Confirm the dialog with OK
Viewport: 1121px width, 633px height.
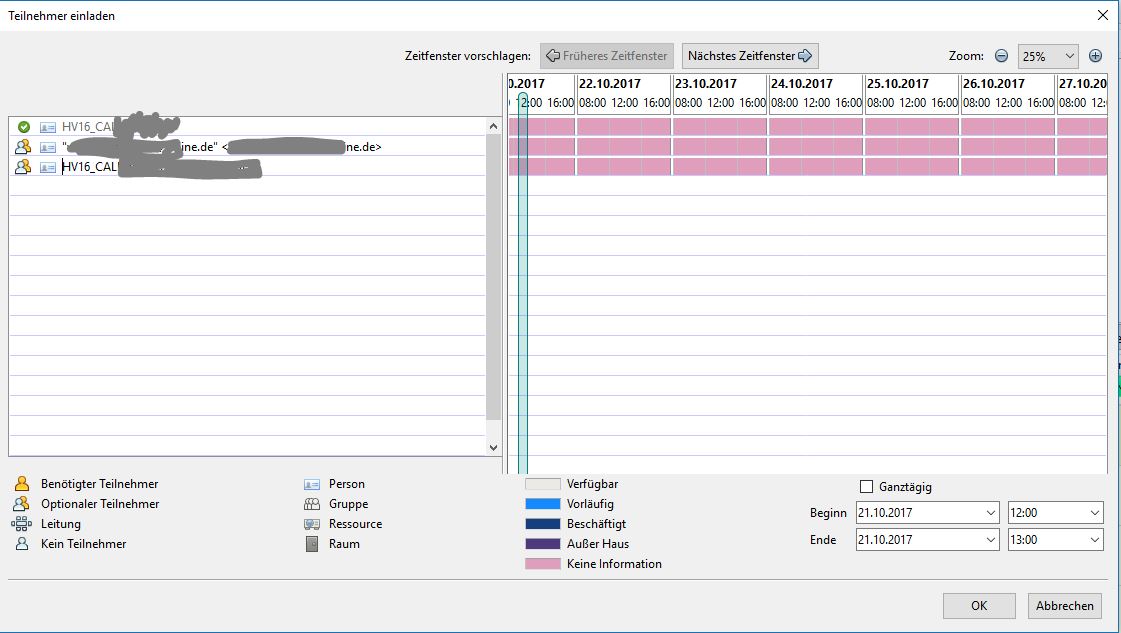click(978, 606)
